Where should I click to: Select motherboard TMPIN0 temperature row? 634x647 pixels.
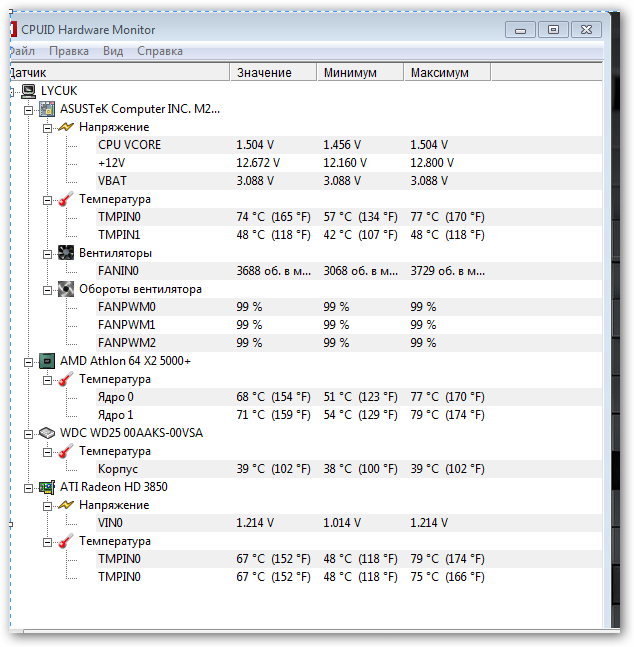(x=349, y=217)
